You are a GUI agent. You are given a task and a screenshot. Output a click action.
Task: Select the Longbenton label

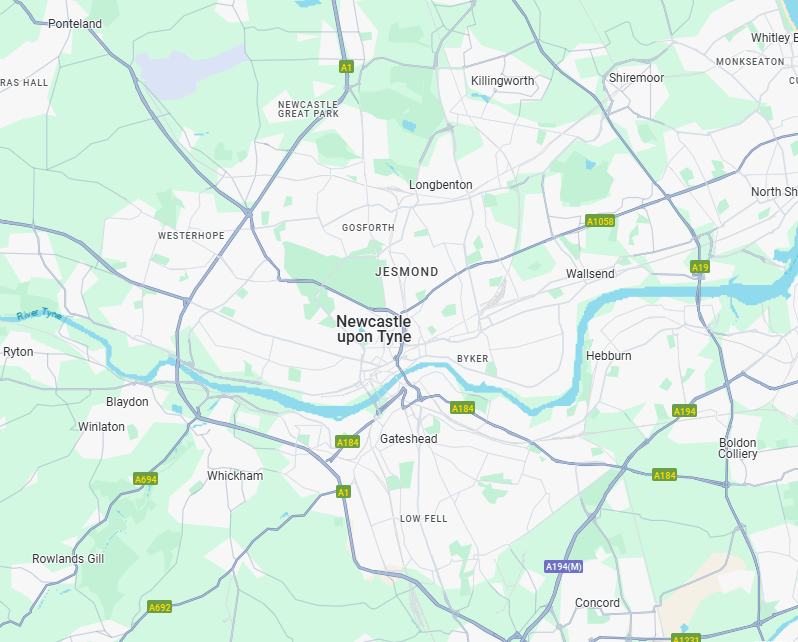coord(441,185)
